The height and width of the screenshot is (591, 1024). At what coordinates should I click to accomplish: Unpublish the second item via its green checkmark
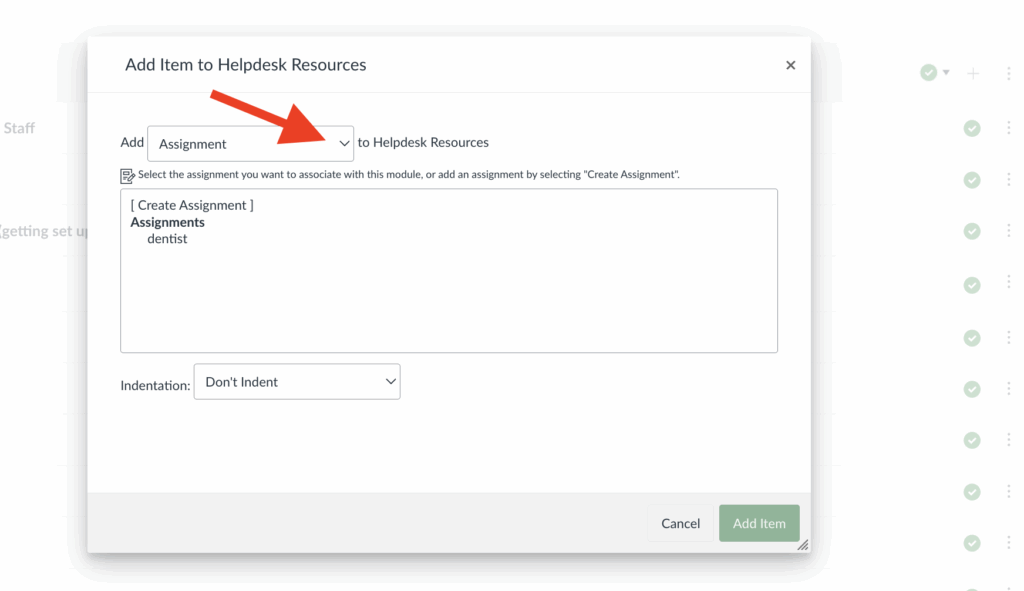click(971, 180)
